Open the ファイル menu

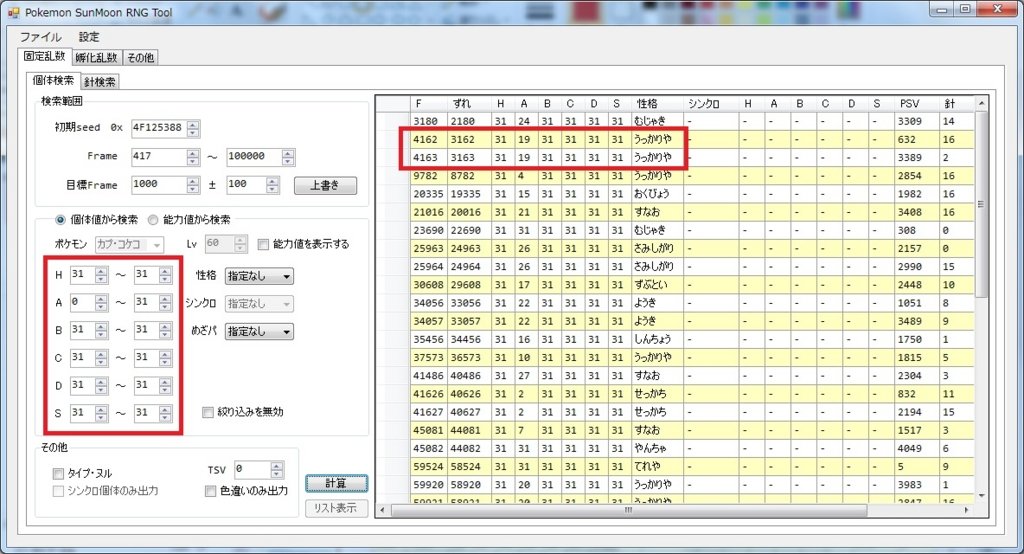click(x=40, y=37)
